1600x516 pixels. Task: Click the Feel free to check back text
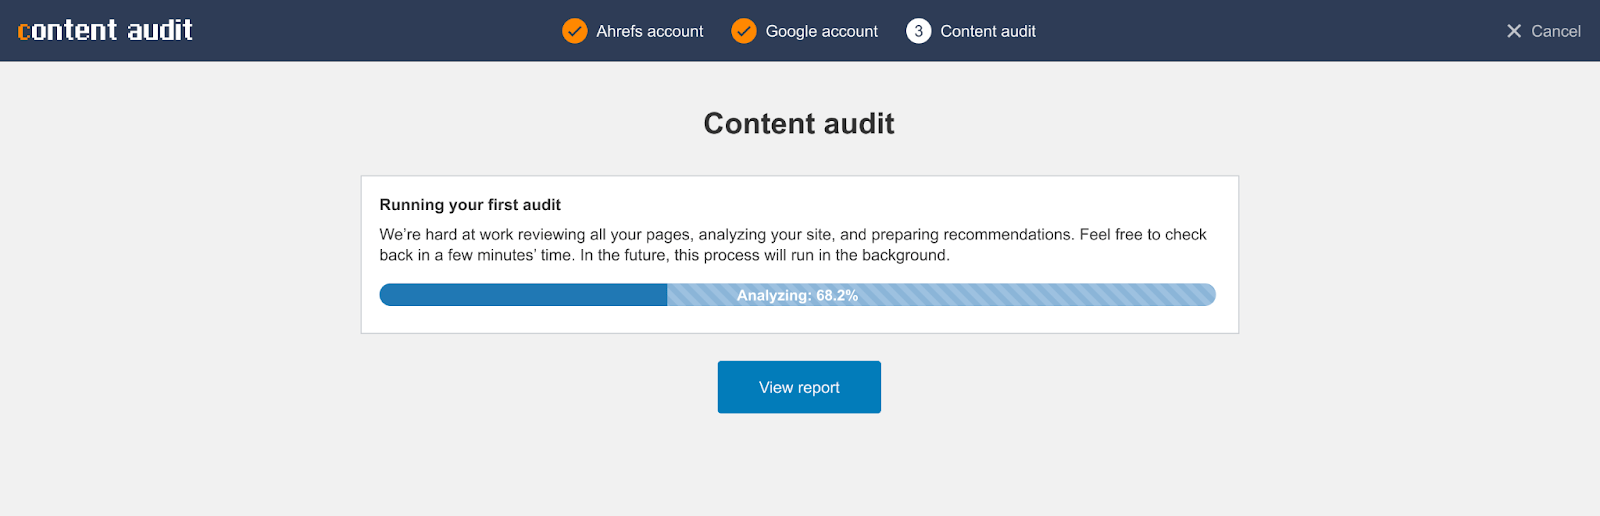[1143, 235]
